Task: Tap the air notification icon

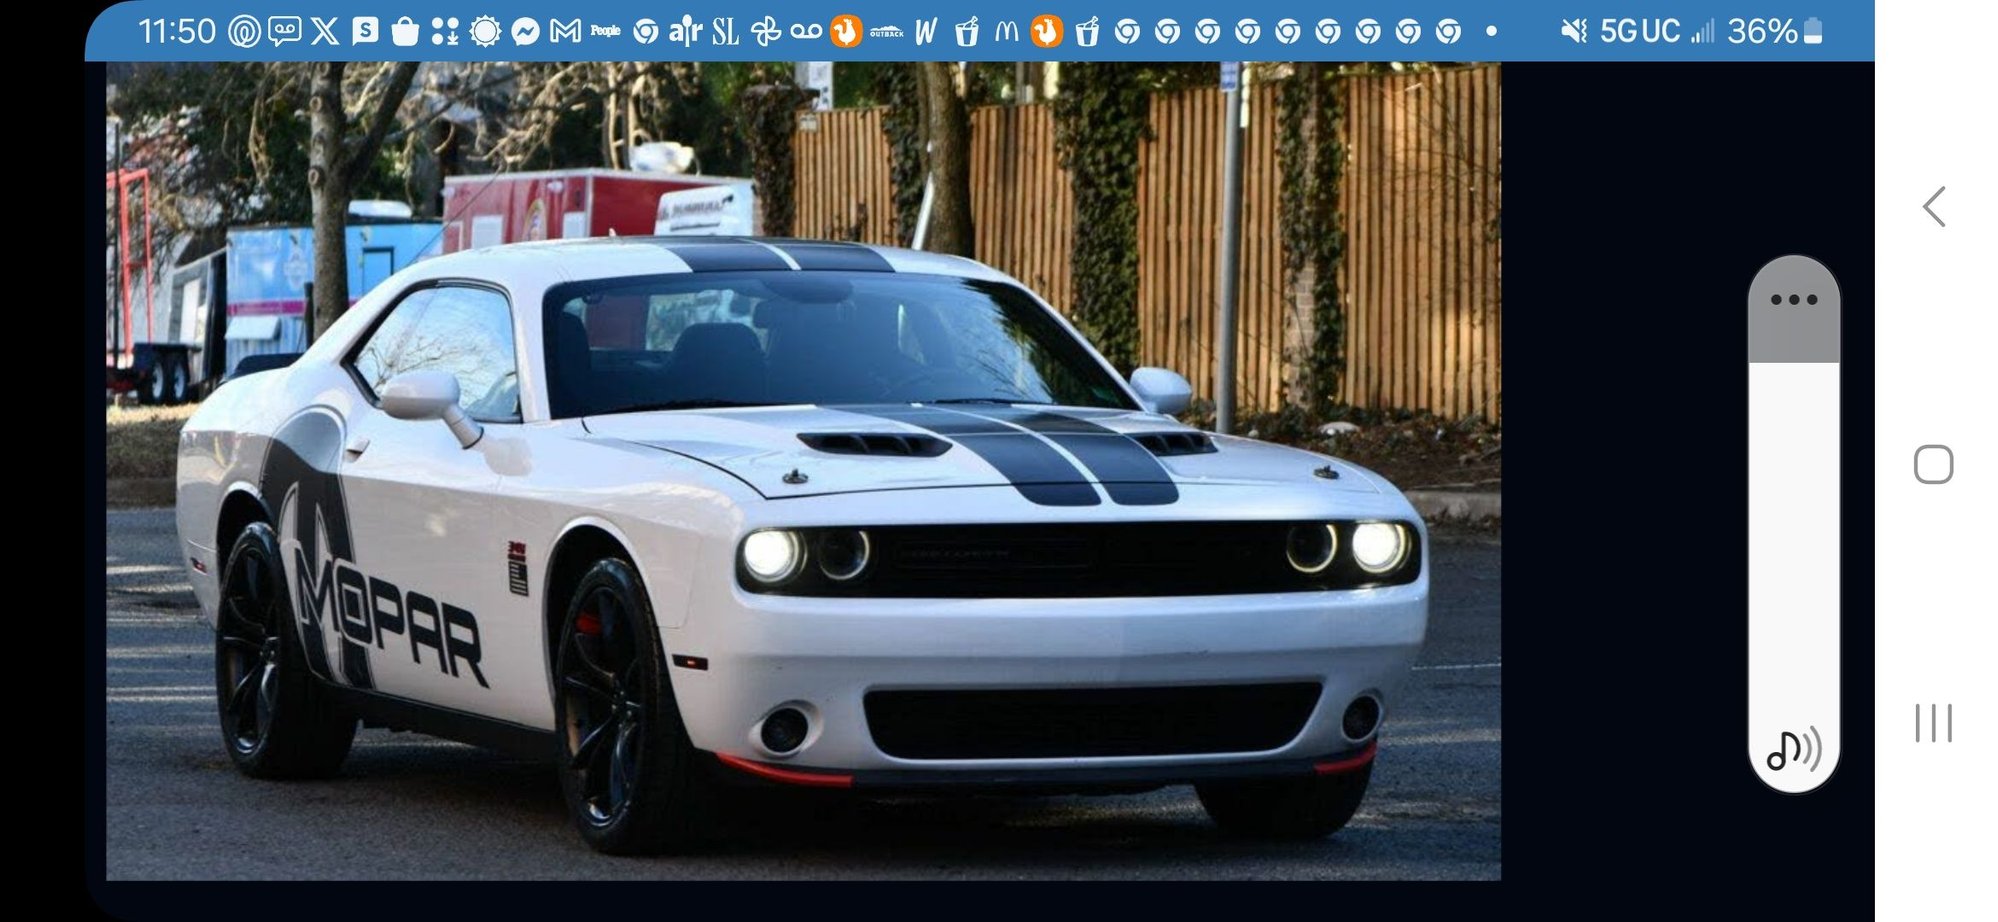Action: click(x=685, y=32)
